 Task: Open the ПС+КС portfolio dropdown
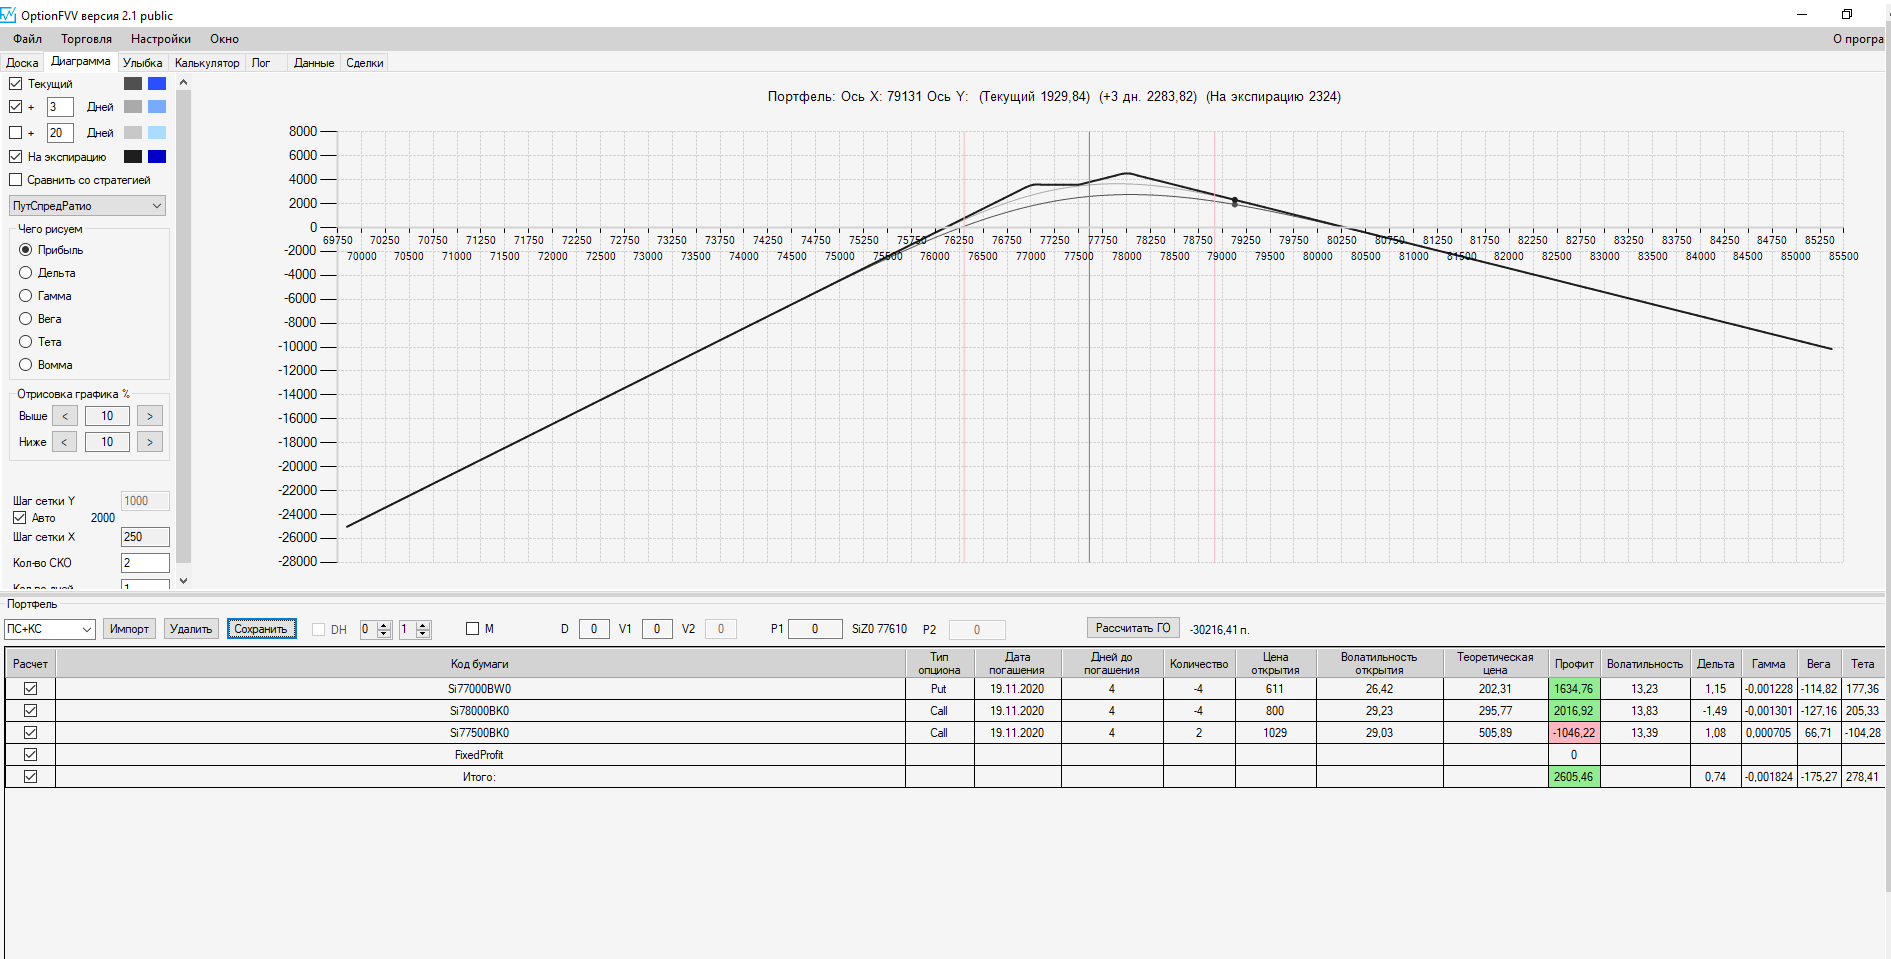pyautogui.click(x=49, y=629)
